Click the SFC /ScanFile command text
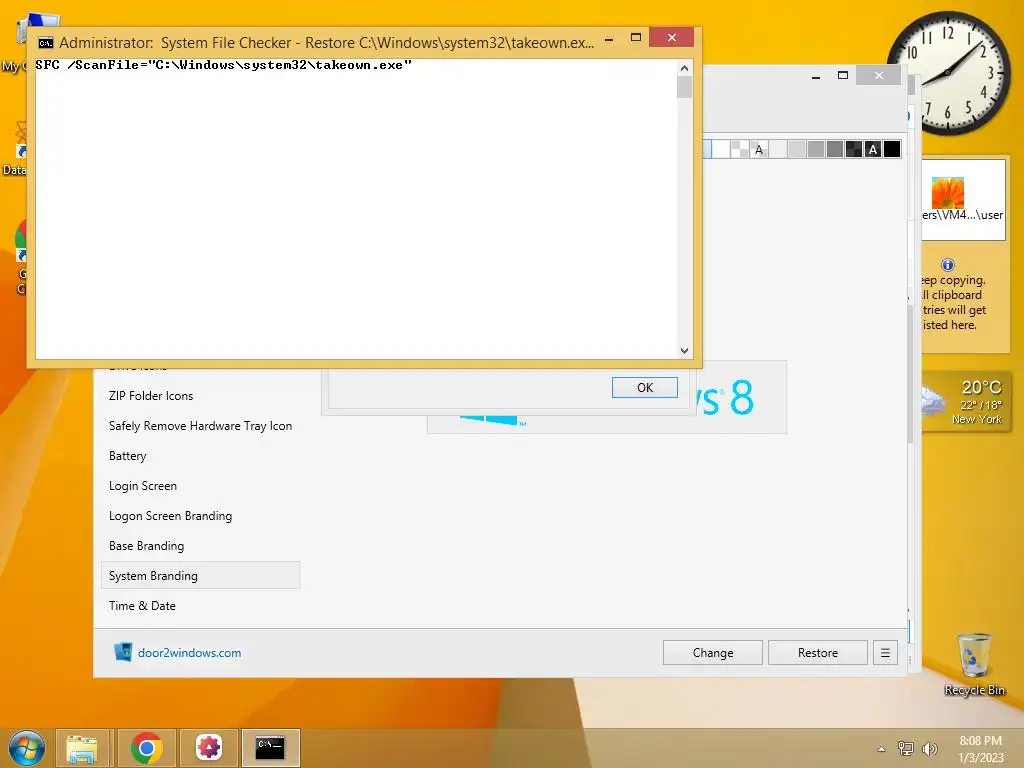The image size is (1024, 768). click(x=223, y=65)
